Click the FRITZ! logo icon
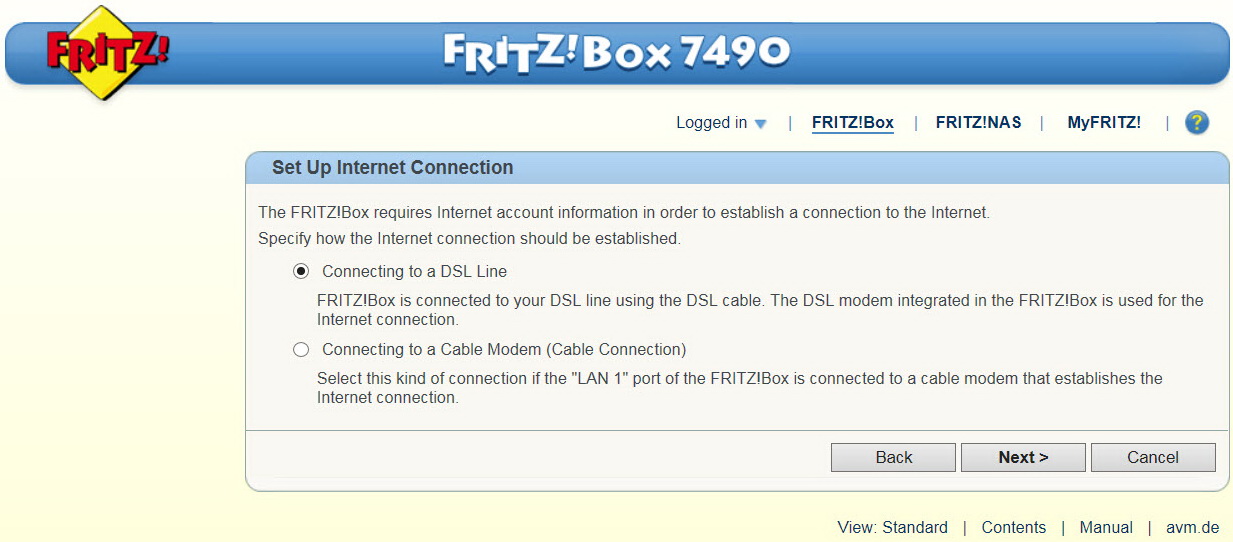The height and width of the screenshot is (542, 1233). [x=107, y=51]
